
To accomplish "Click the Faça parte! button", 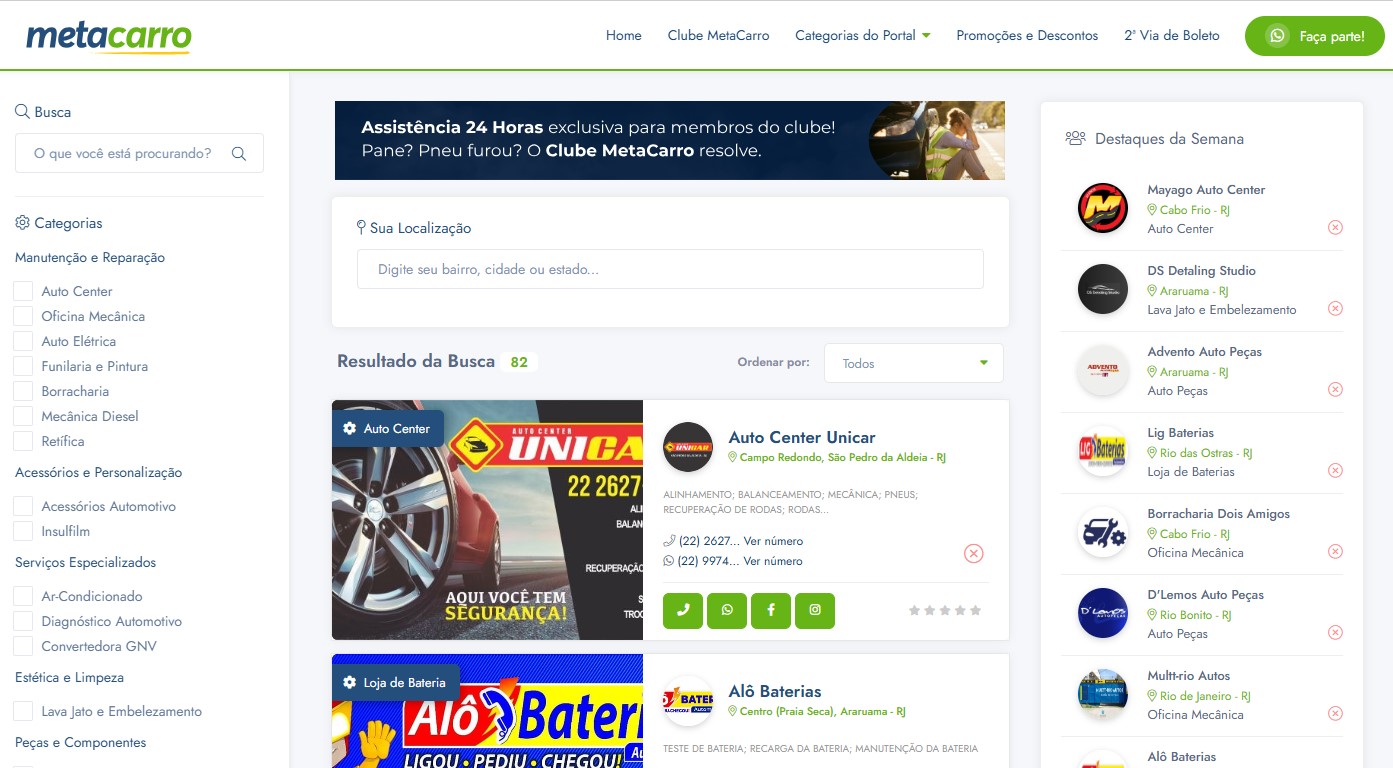I will click(x=1315, y=36).
